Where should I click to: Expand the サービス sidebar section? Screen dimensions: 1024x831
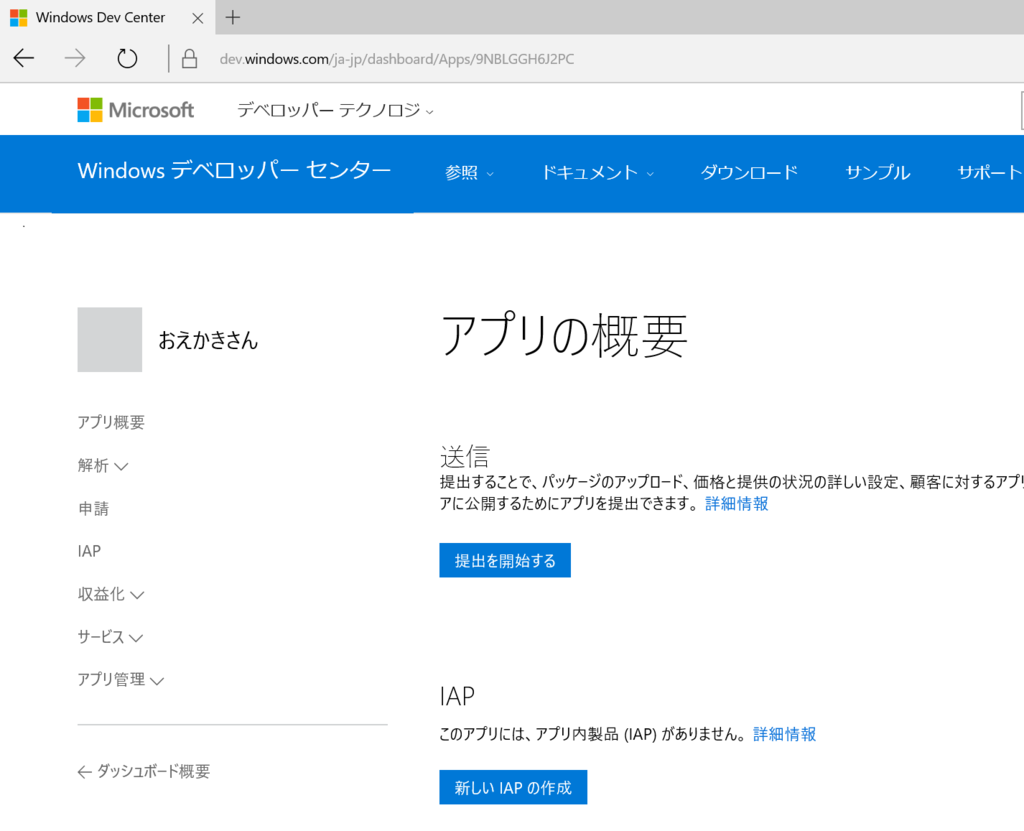point(110,637)
